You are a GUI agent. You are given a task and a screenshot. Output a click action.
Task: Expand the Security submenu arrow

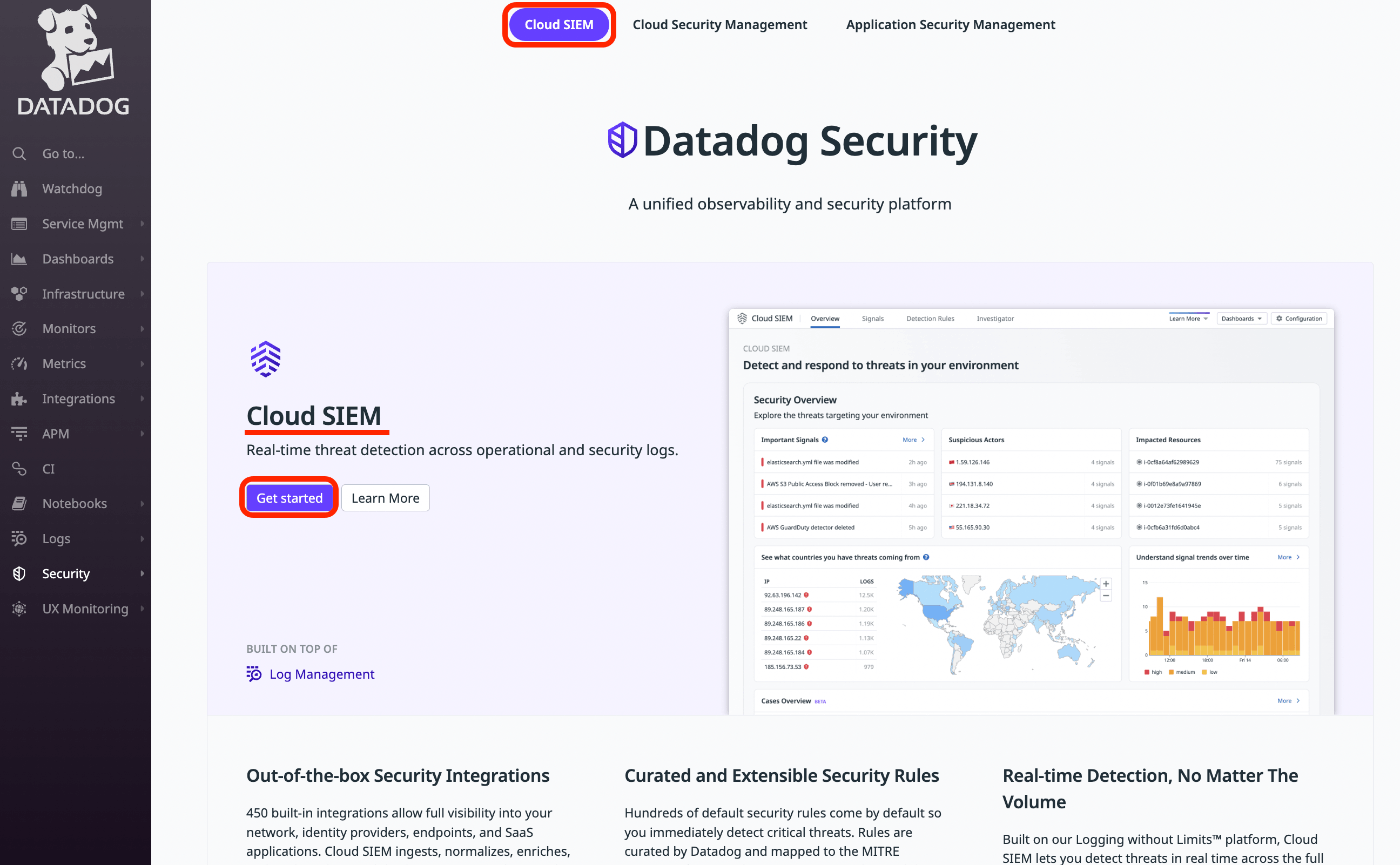point(143,574)
